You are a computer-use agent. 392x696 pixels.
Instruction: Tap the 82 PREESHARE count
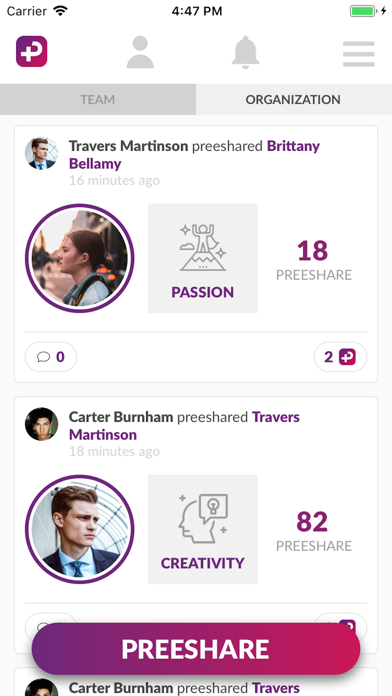click(x=313, y=530)
